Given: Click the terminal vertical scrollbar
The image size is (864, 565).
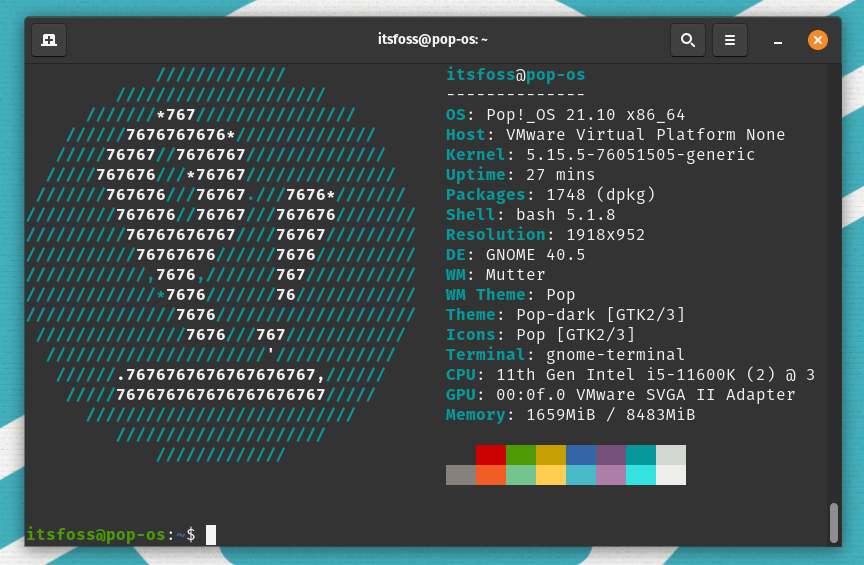Looking at the screenshot, I should point(833,521).
